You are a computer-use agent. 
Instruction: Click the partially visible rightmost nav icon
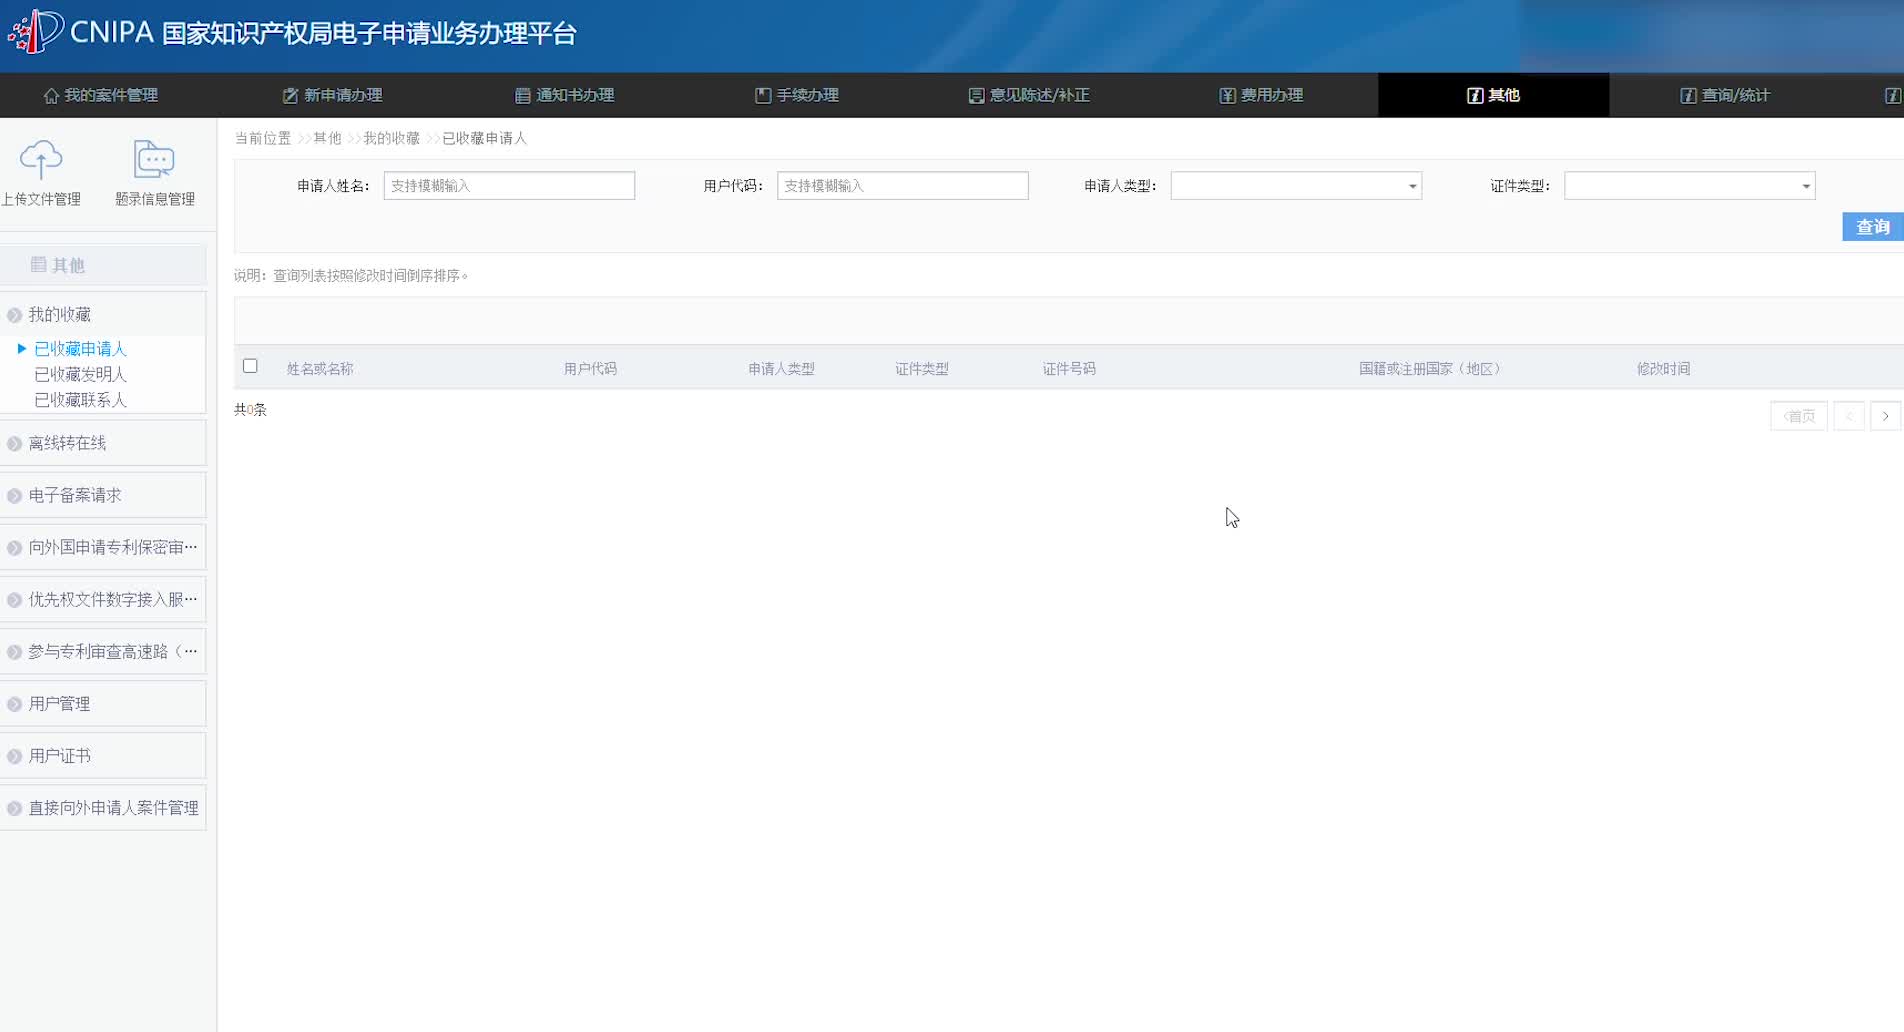point(1893,96)
